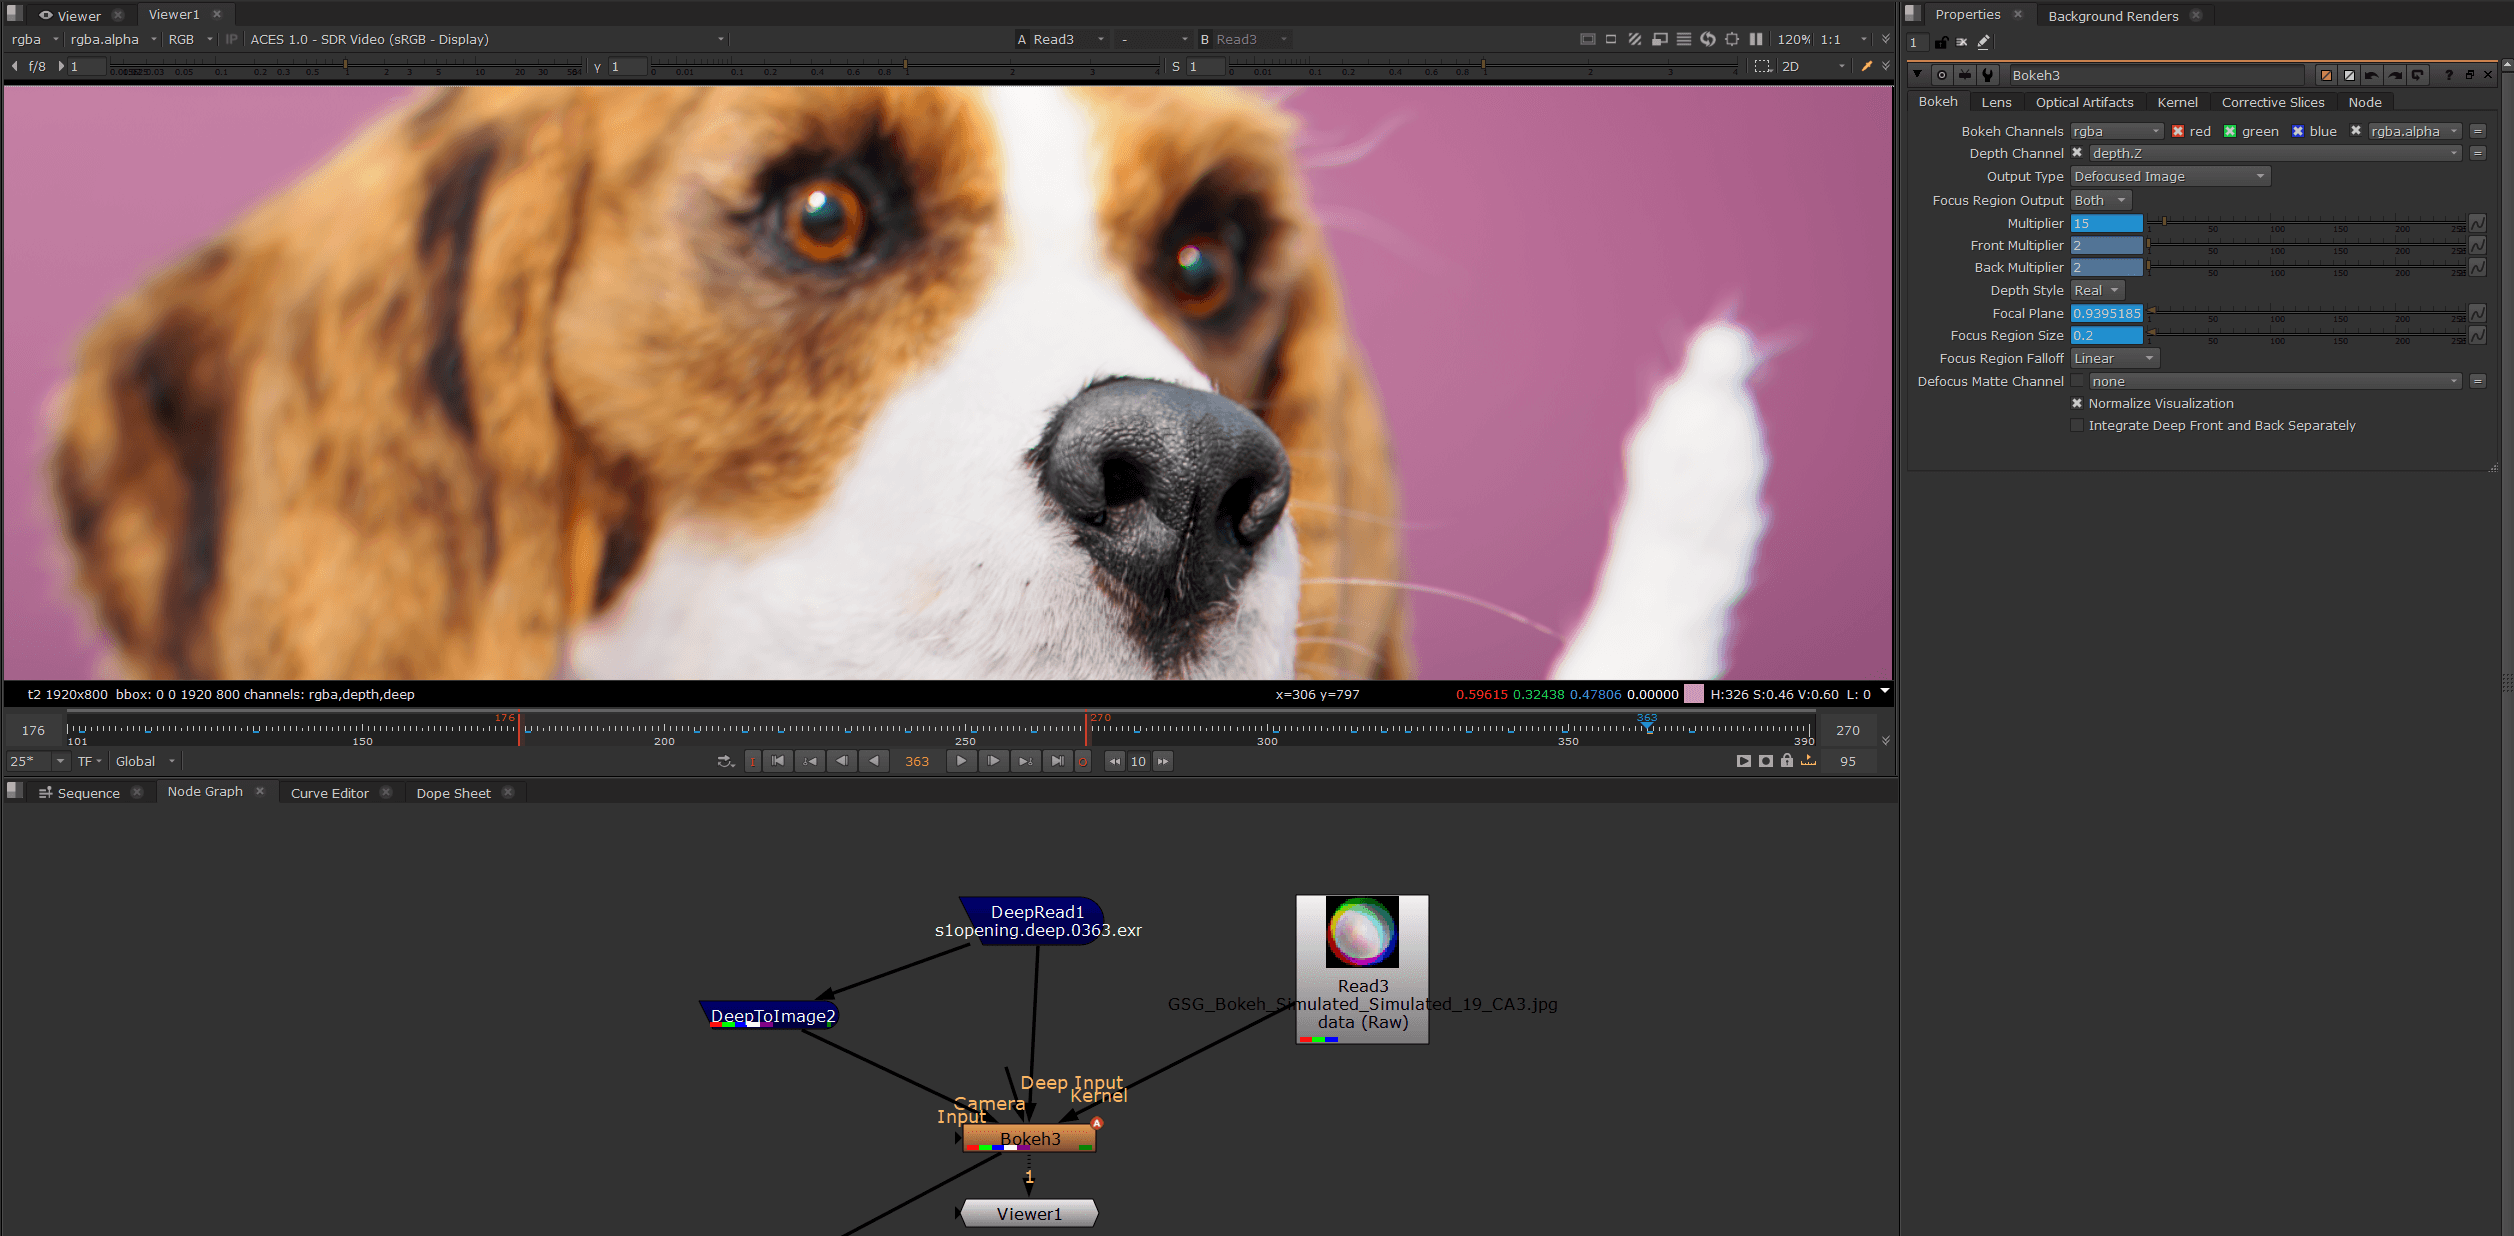Click the redo arrow in Bokeh3 properties
Viewport: 2514px width, 1236px height.
click(x=2395, y=75)
